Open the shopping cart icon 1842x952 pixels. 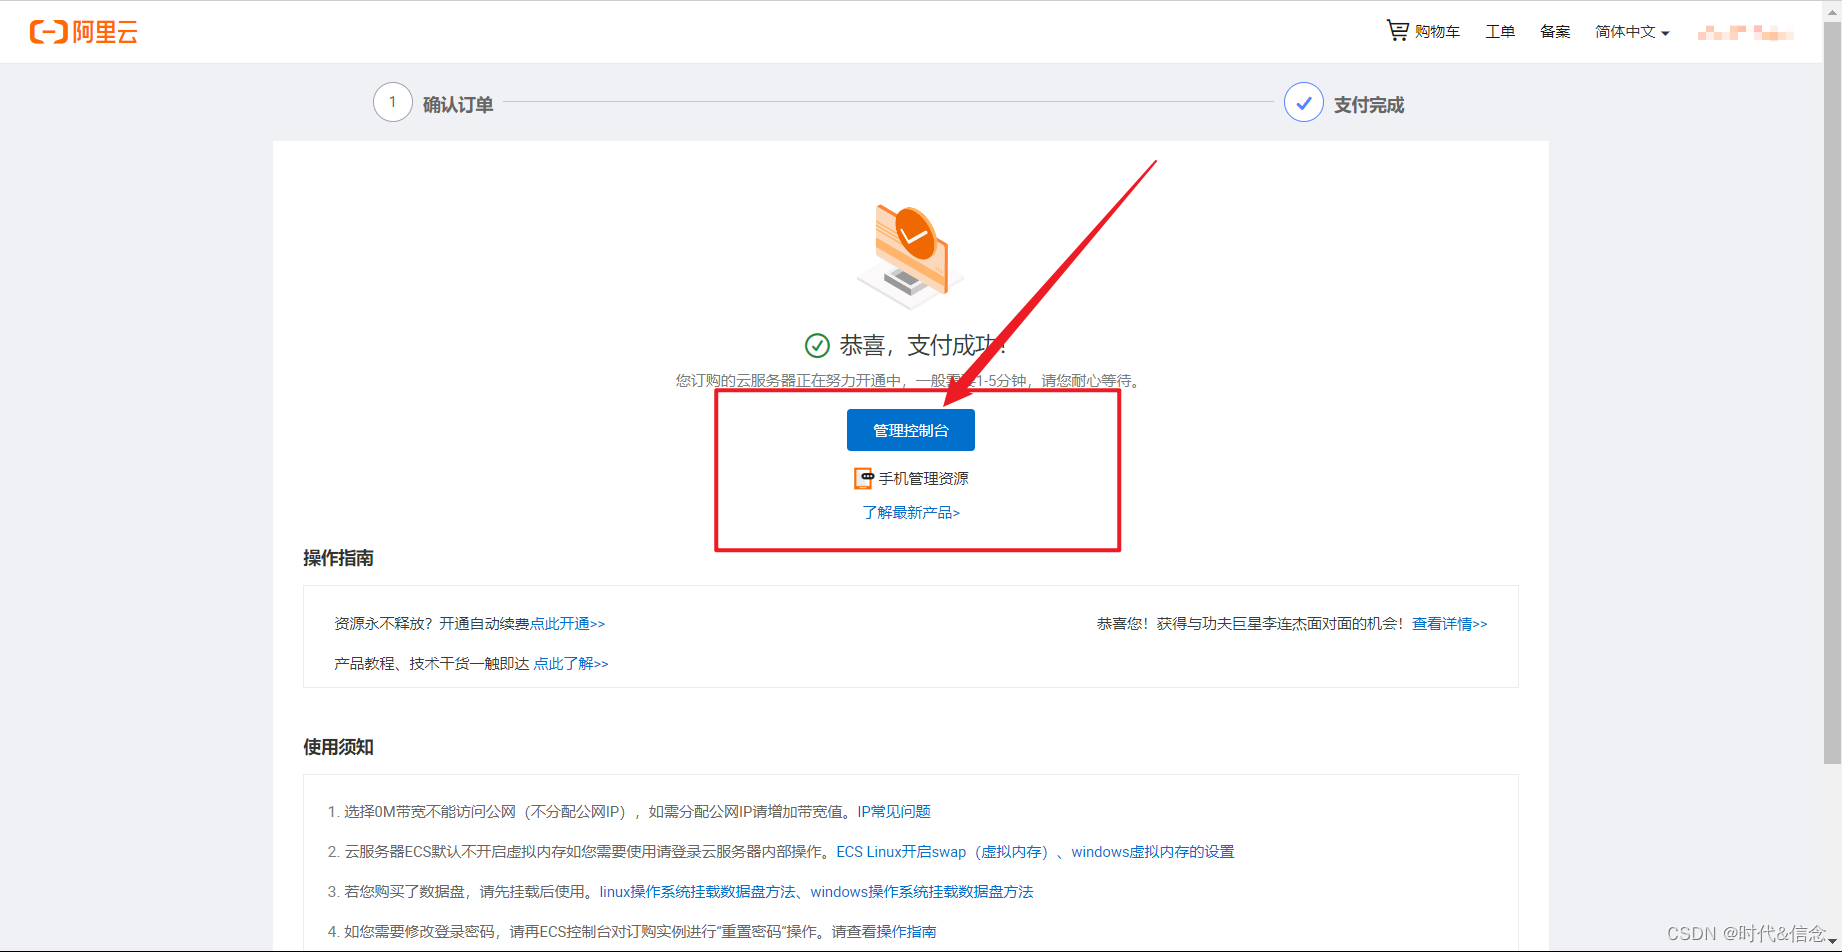(1397, 31)
